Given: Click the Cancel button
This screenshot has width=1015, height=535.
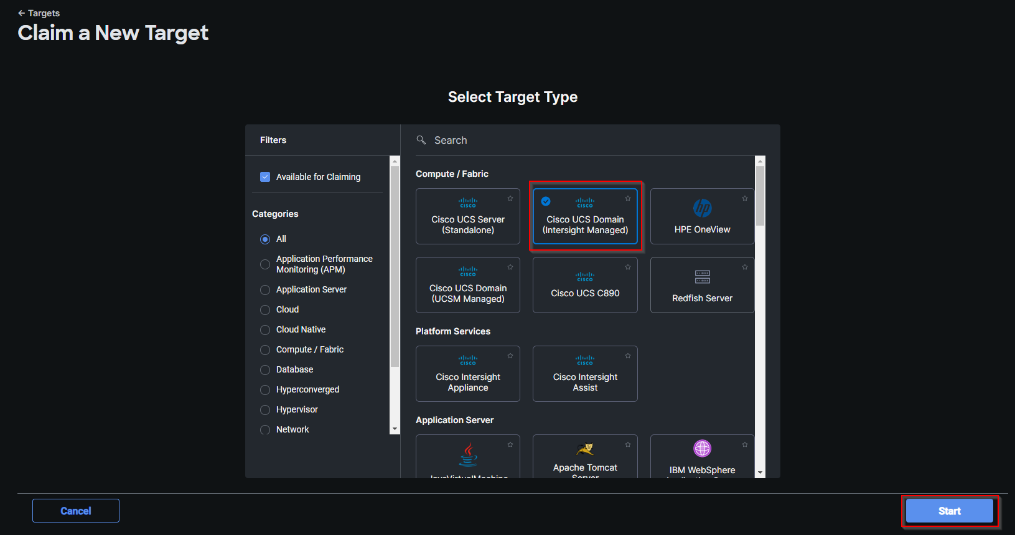Looking at the screenshot, I should click(76, 511).
